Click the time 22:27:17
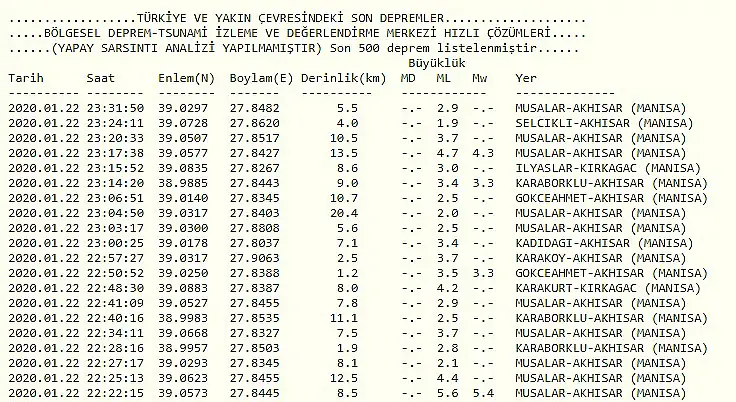Screen dimensions: 736x402 [x=115, y=363]
